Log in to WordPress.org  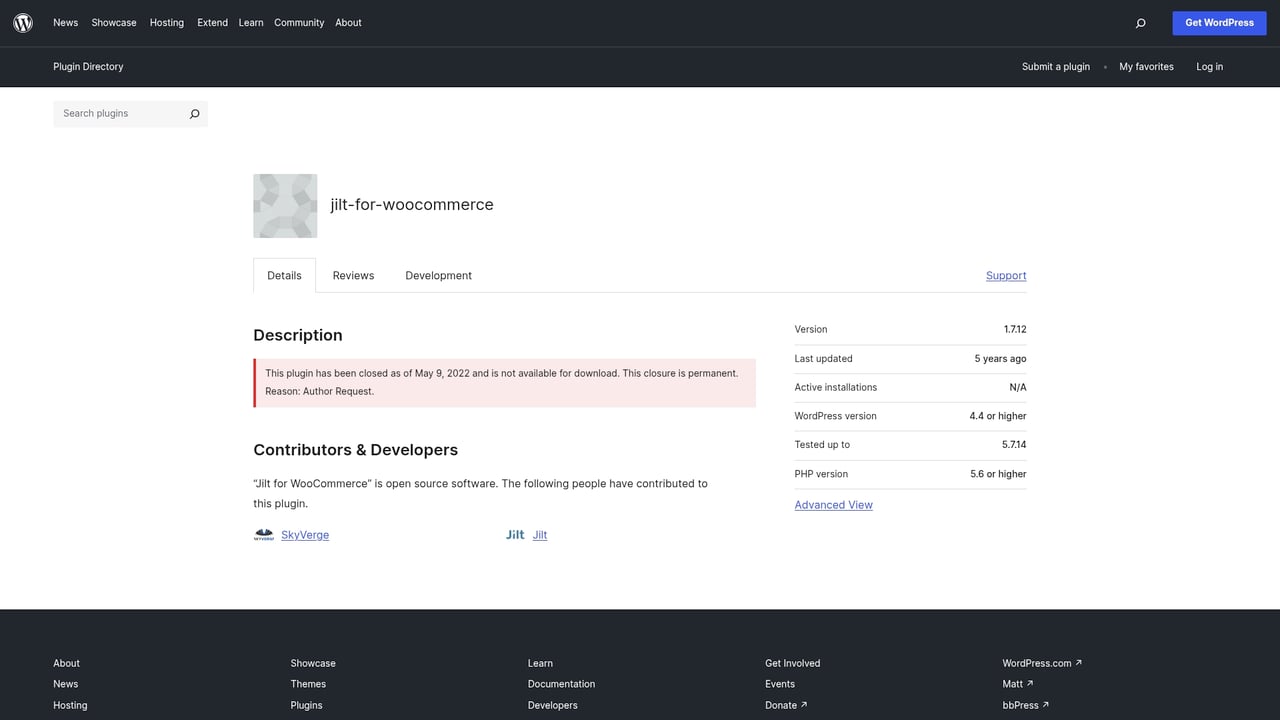pos(1209,66)
